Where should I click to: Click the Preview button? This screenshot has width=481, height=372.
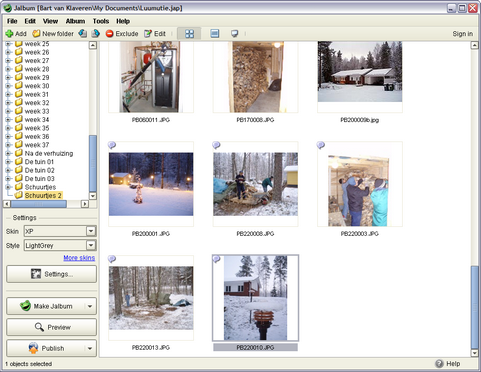(51, 327)
